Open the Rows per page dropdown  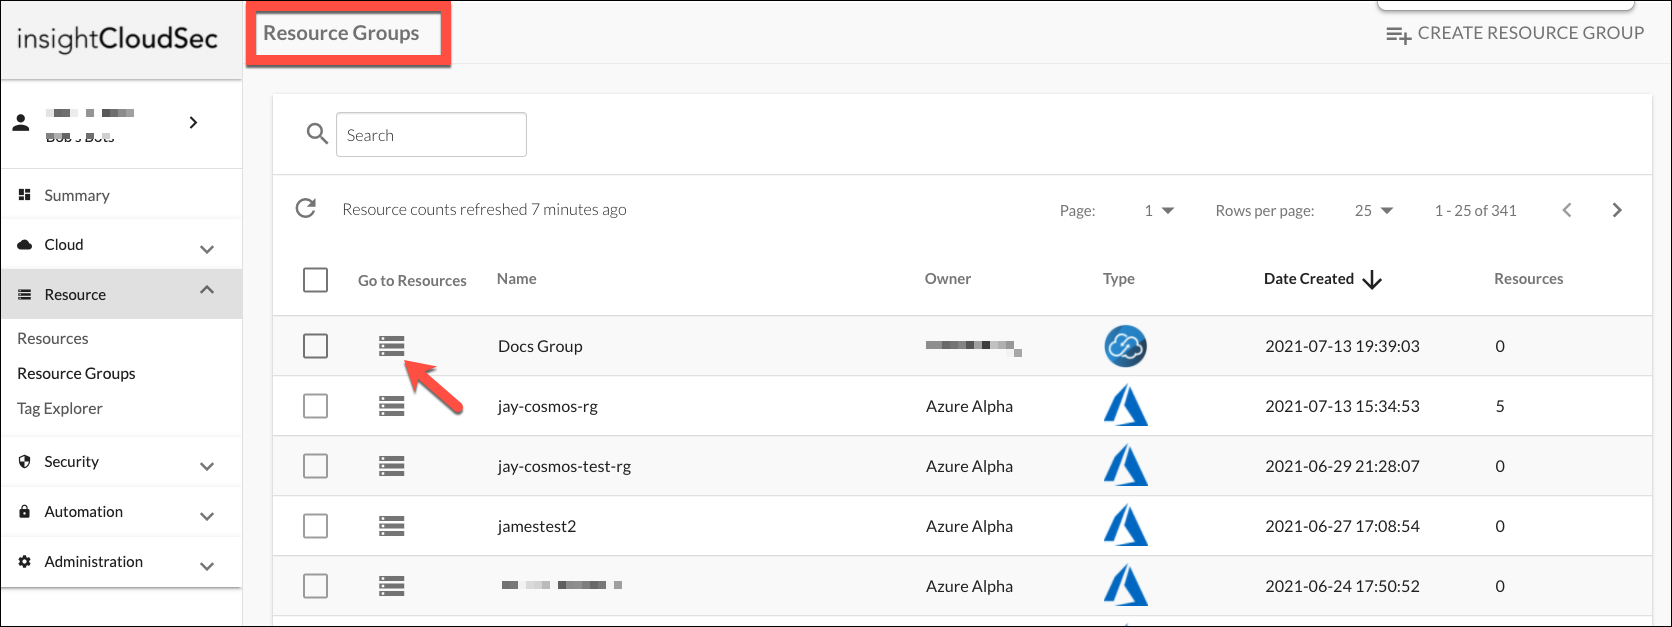(x=1374, y=210)
